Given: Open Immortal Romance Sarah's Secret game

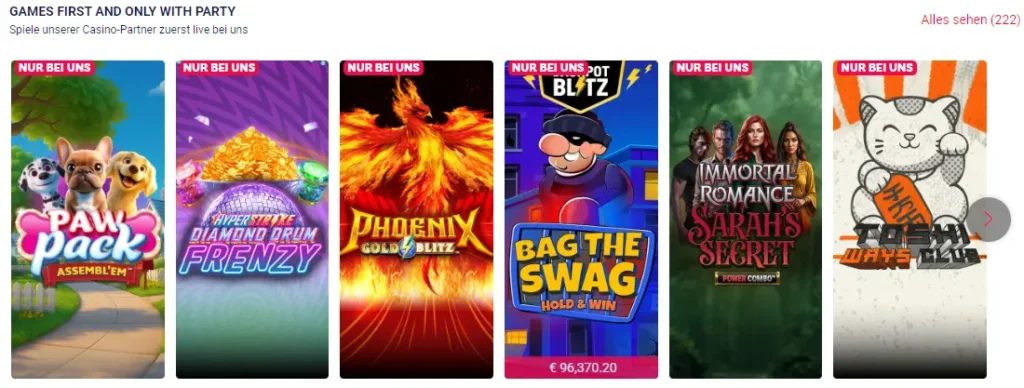Looking at the screenshot, I should click(745, 219).
